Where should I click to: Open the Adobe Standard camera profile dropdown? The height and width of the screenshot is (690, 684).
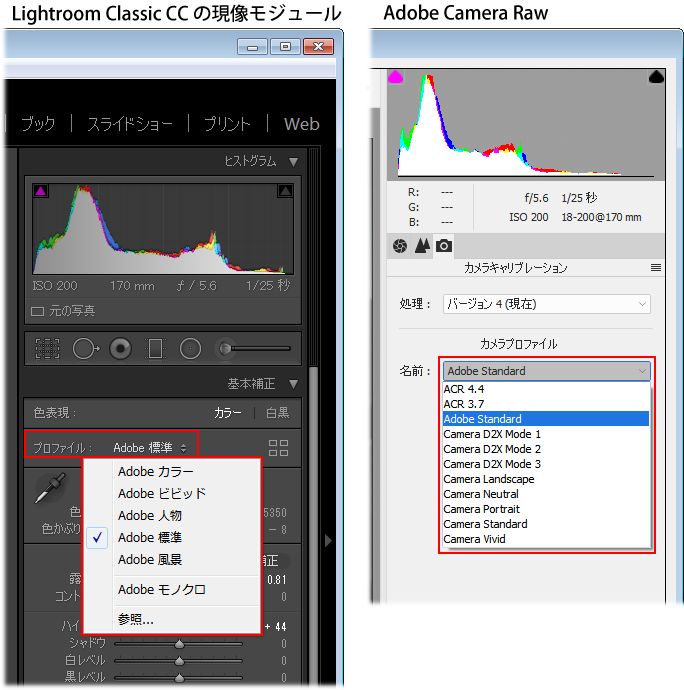(546, 371)
